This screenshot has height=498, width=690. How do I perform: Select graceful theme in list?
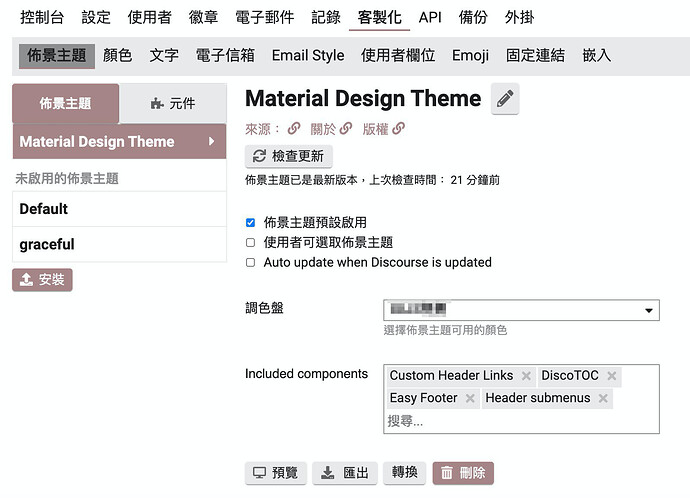tap(119, 245)
